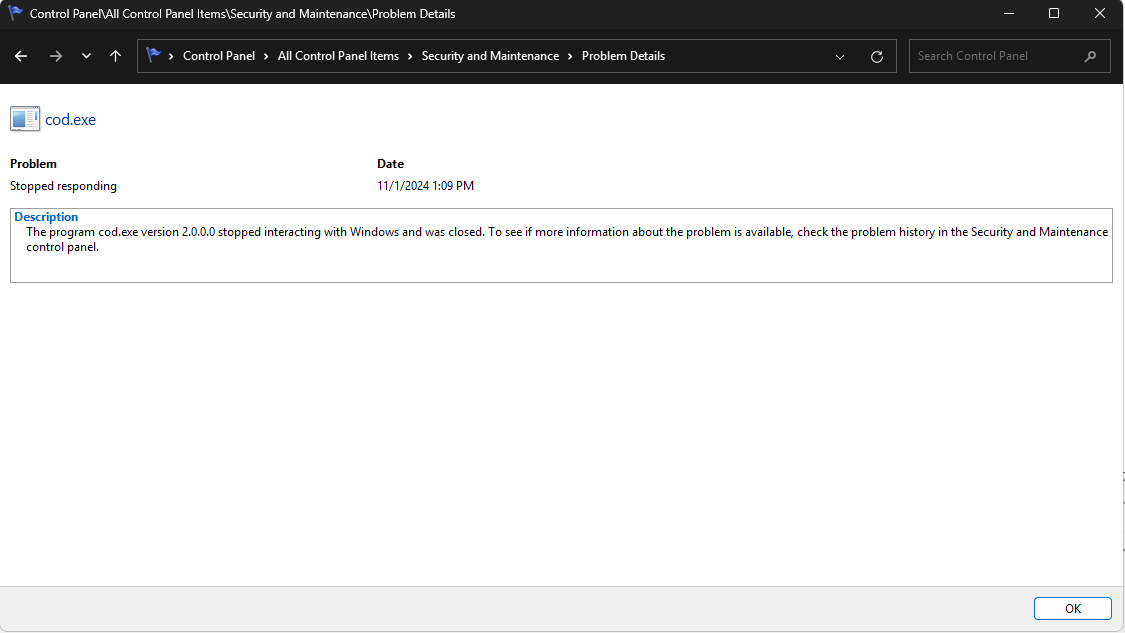This screenshot has height=633, width=1125.
Task: Confirm with the OK button
Action: [x=1073, y=609]
